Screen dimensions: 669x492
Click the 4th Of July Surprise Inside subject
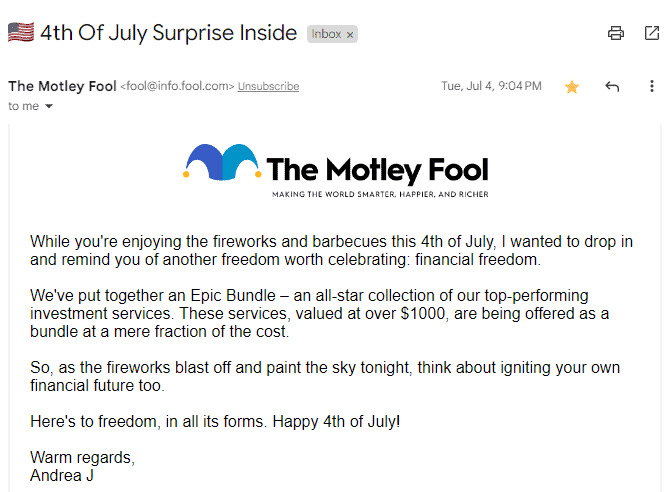169,33
